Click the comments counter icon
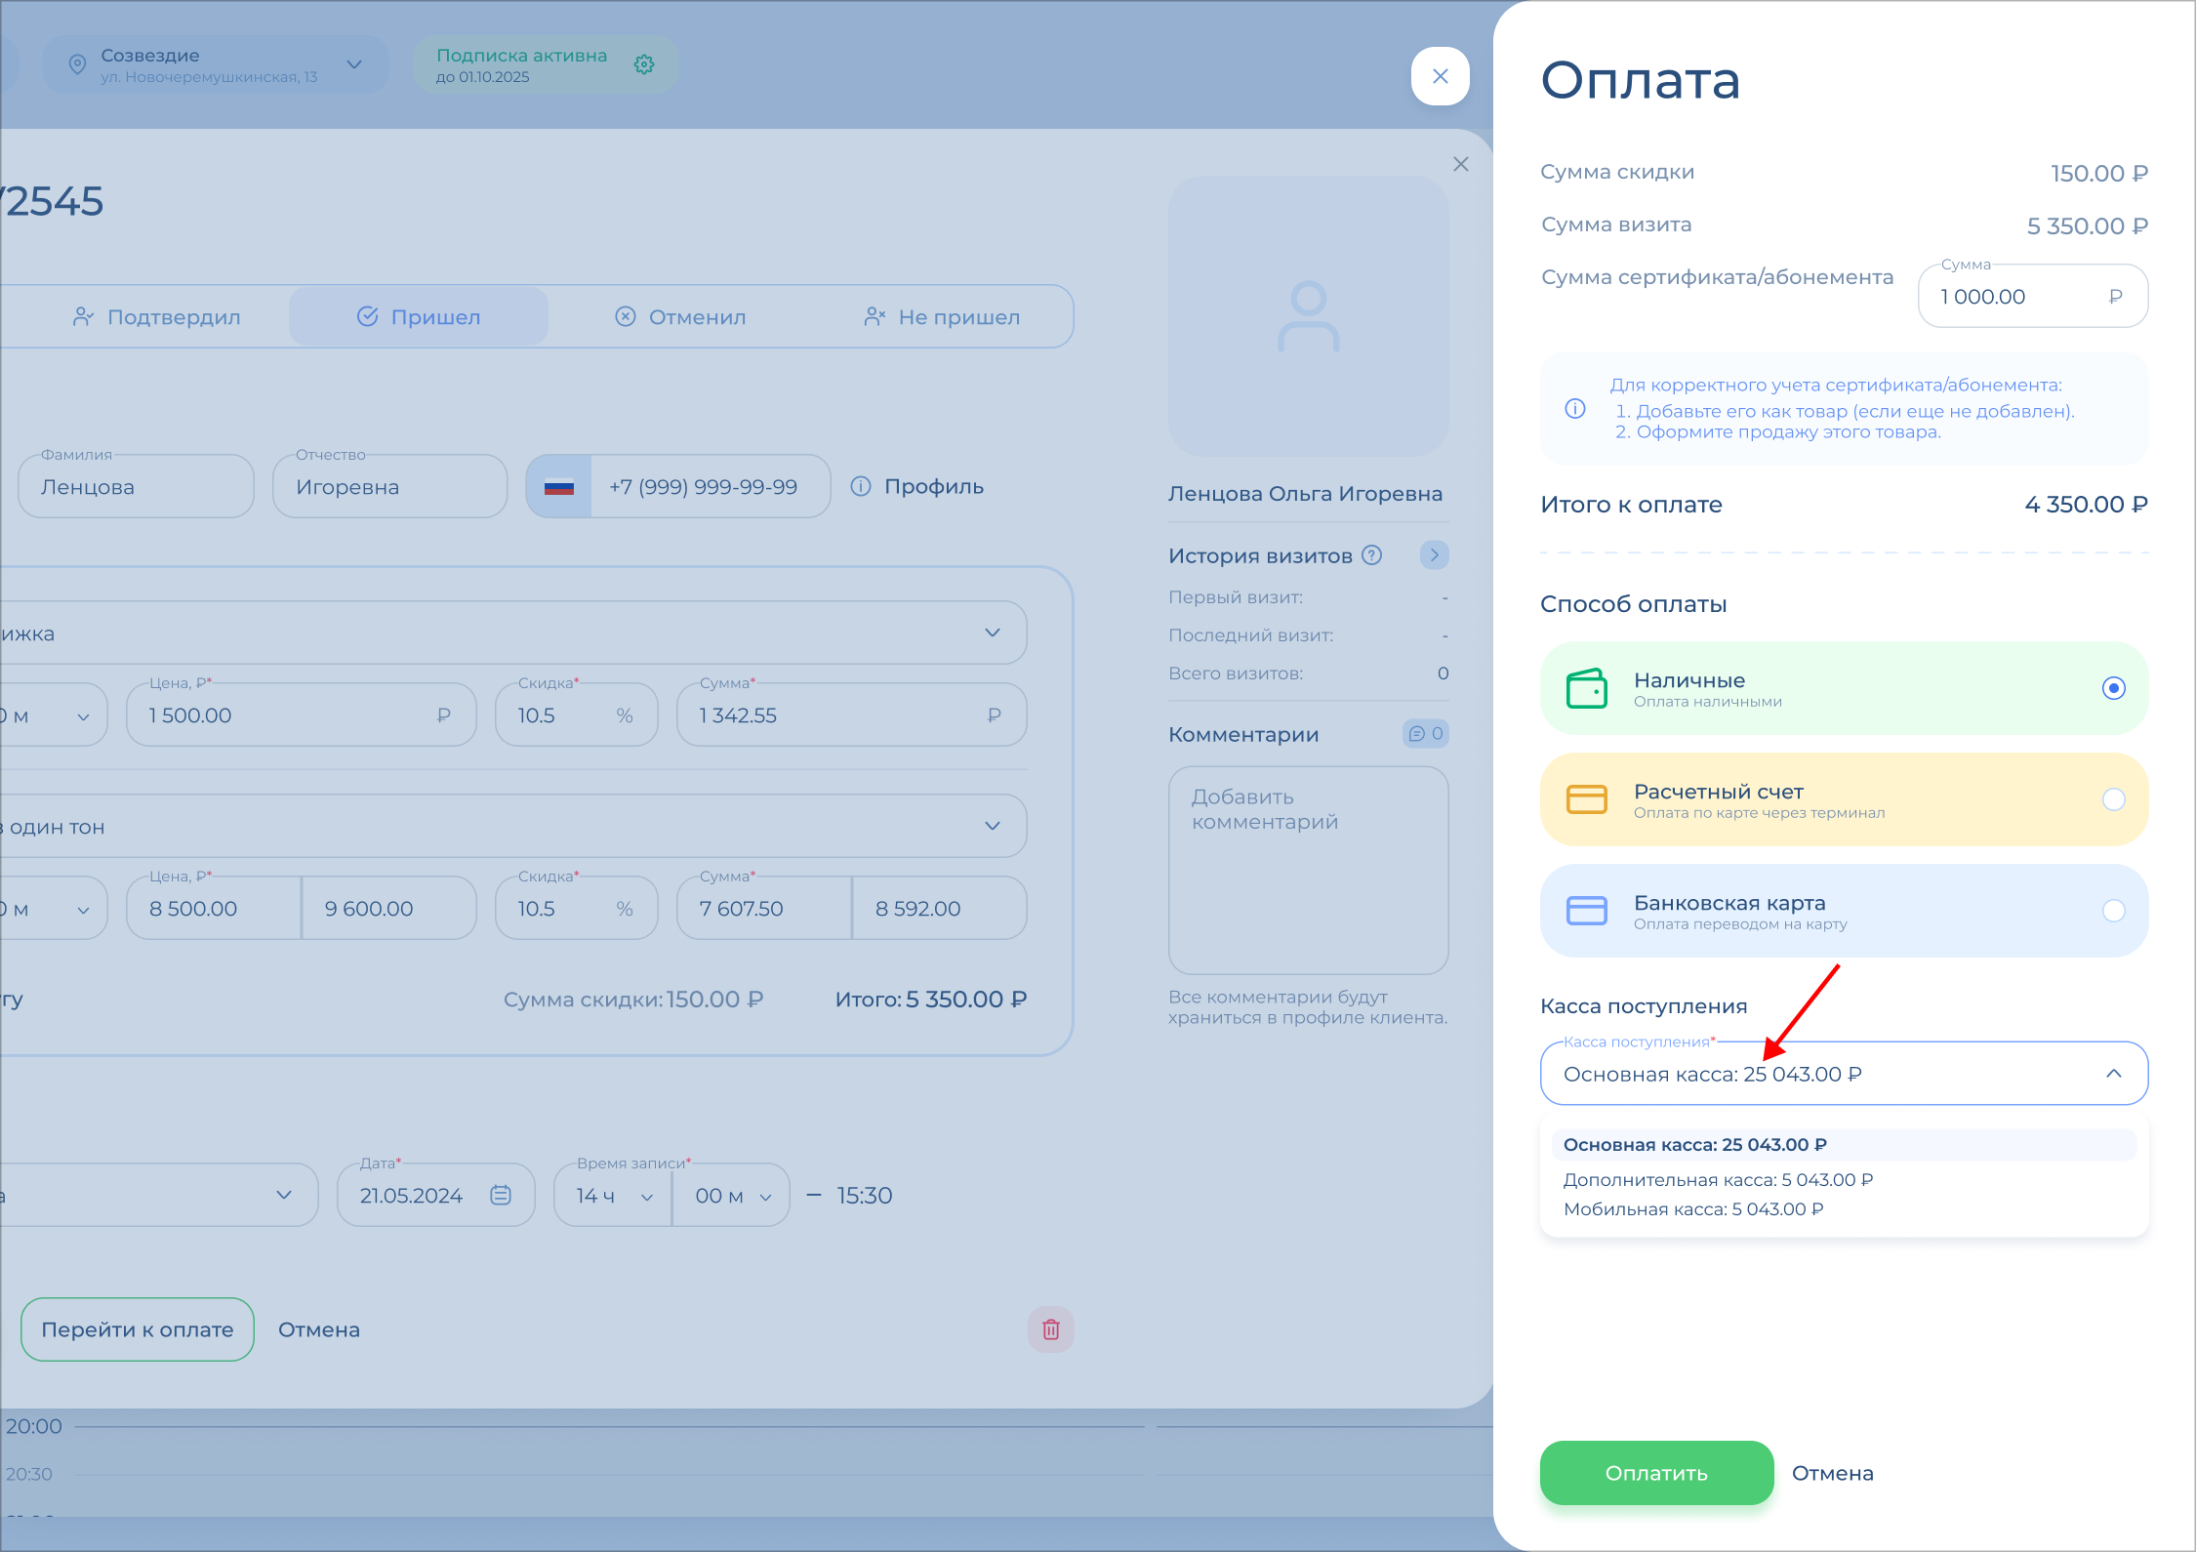The image size is (2196, 1552). pyautogui.click(x=1425, y=733)
